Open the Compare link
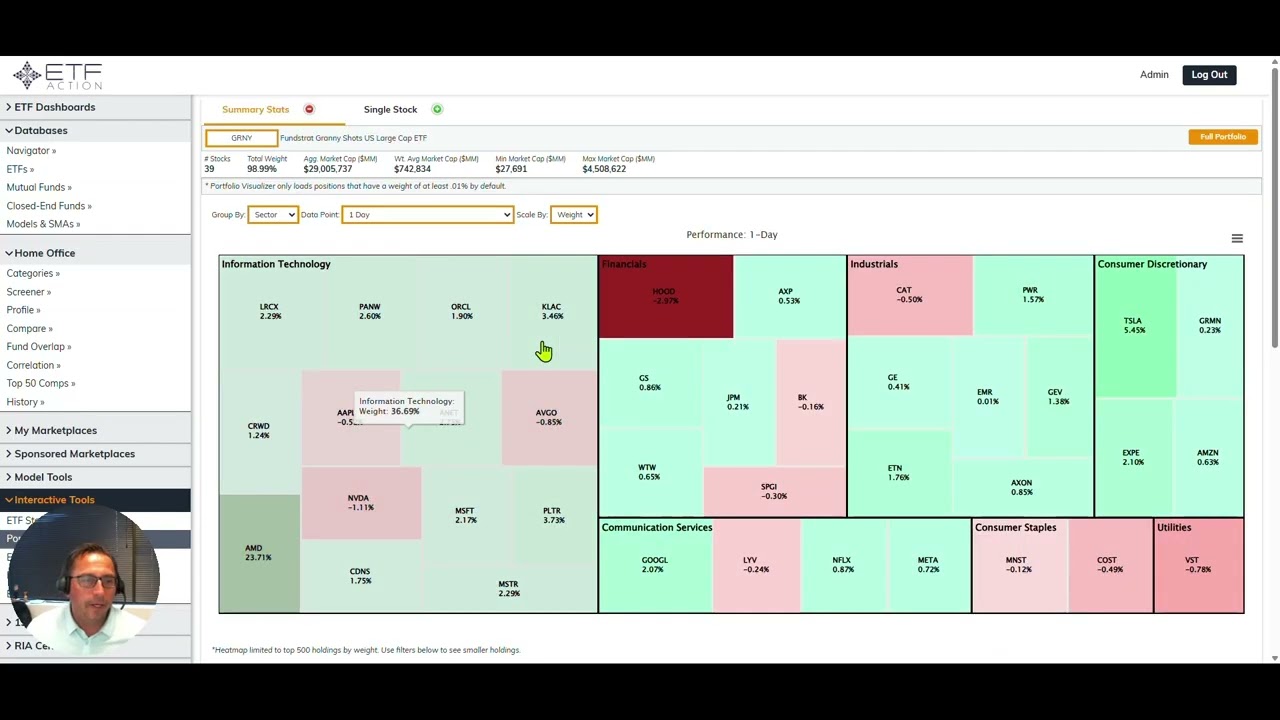 29,328
